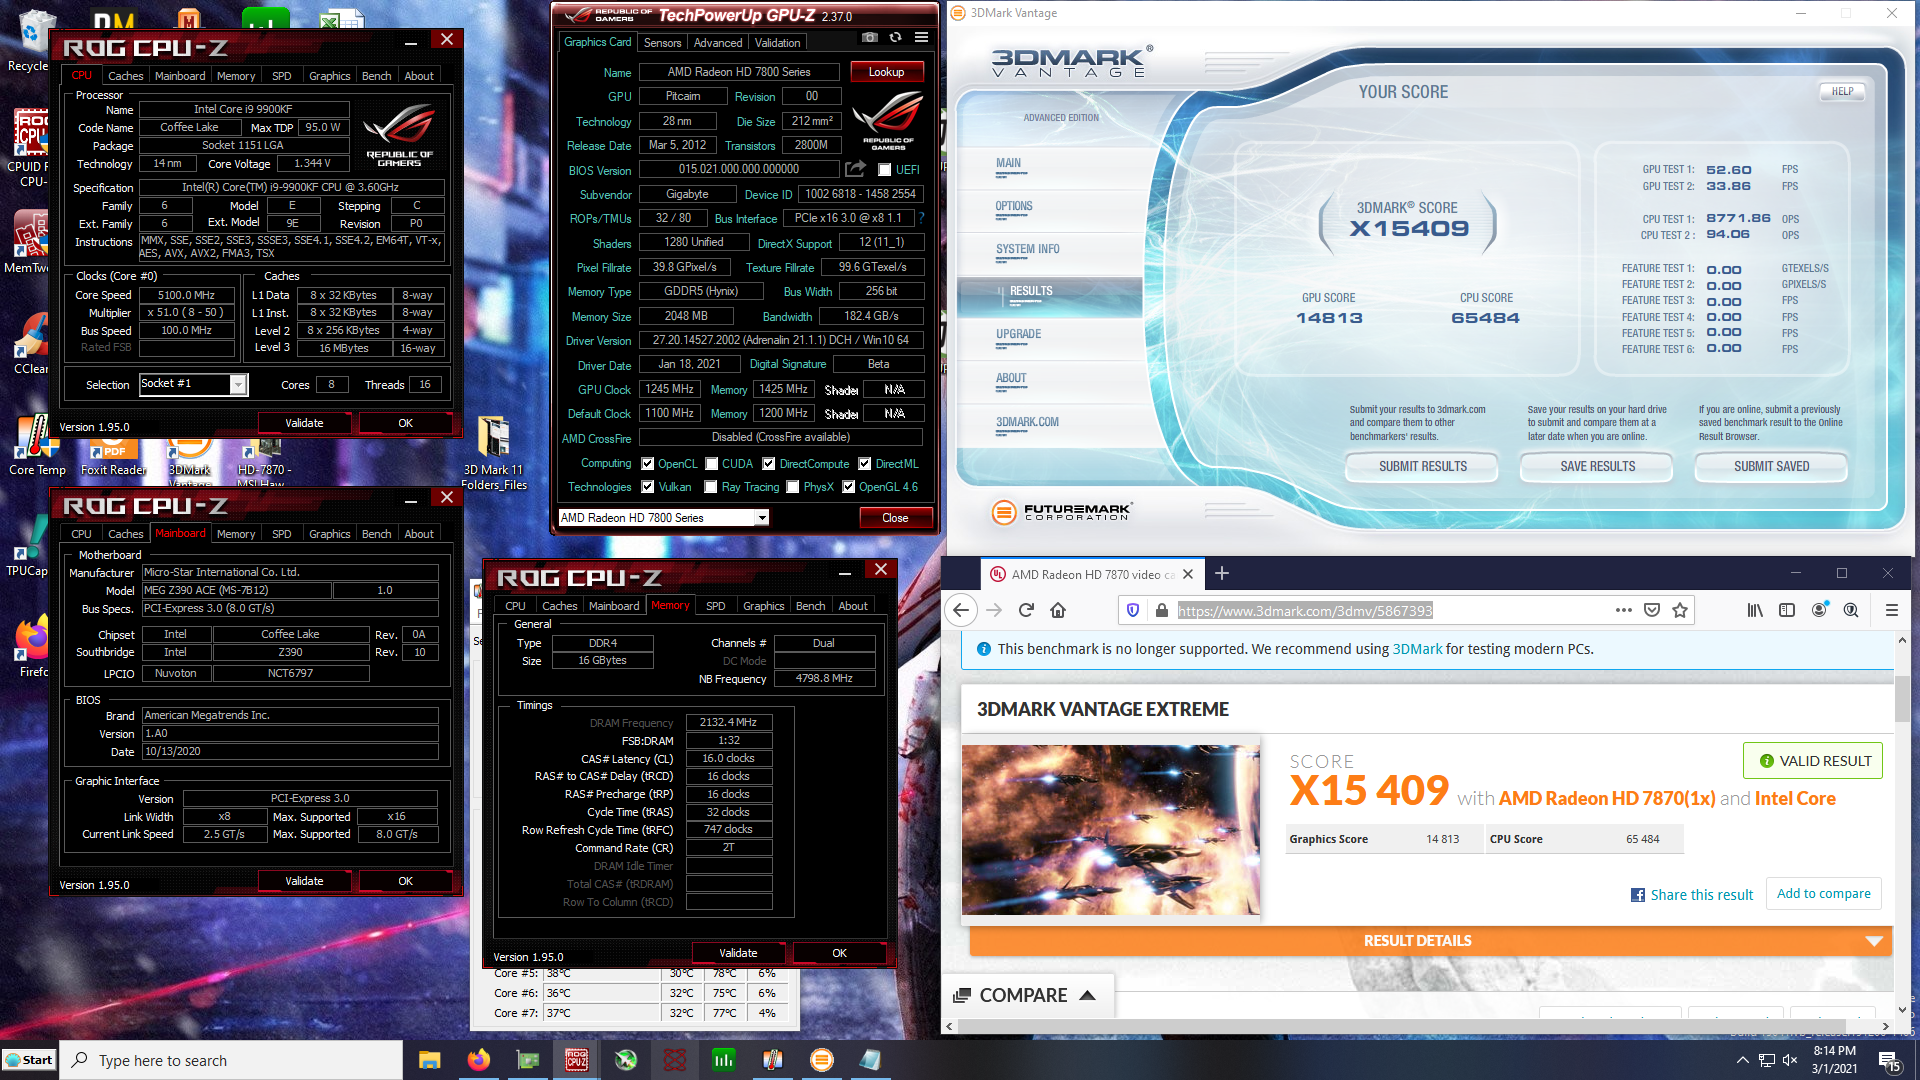1920x1080 pixels.
Task: Select SYSTEM INFO in 3DMark Vantage sidebar
Action: [1027, 250]
